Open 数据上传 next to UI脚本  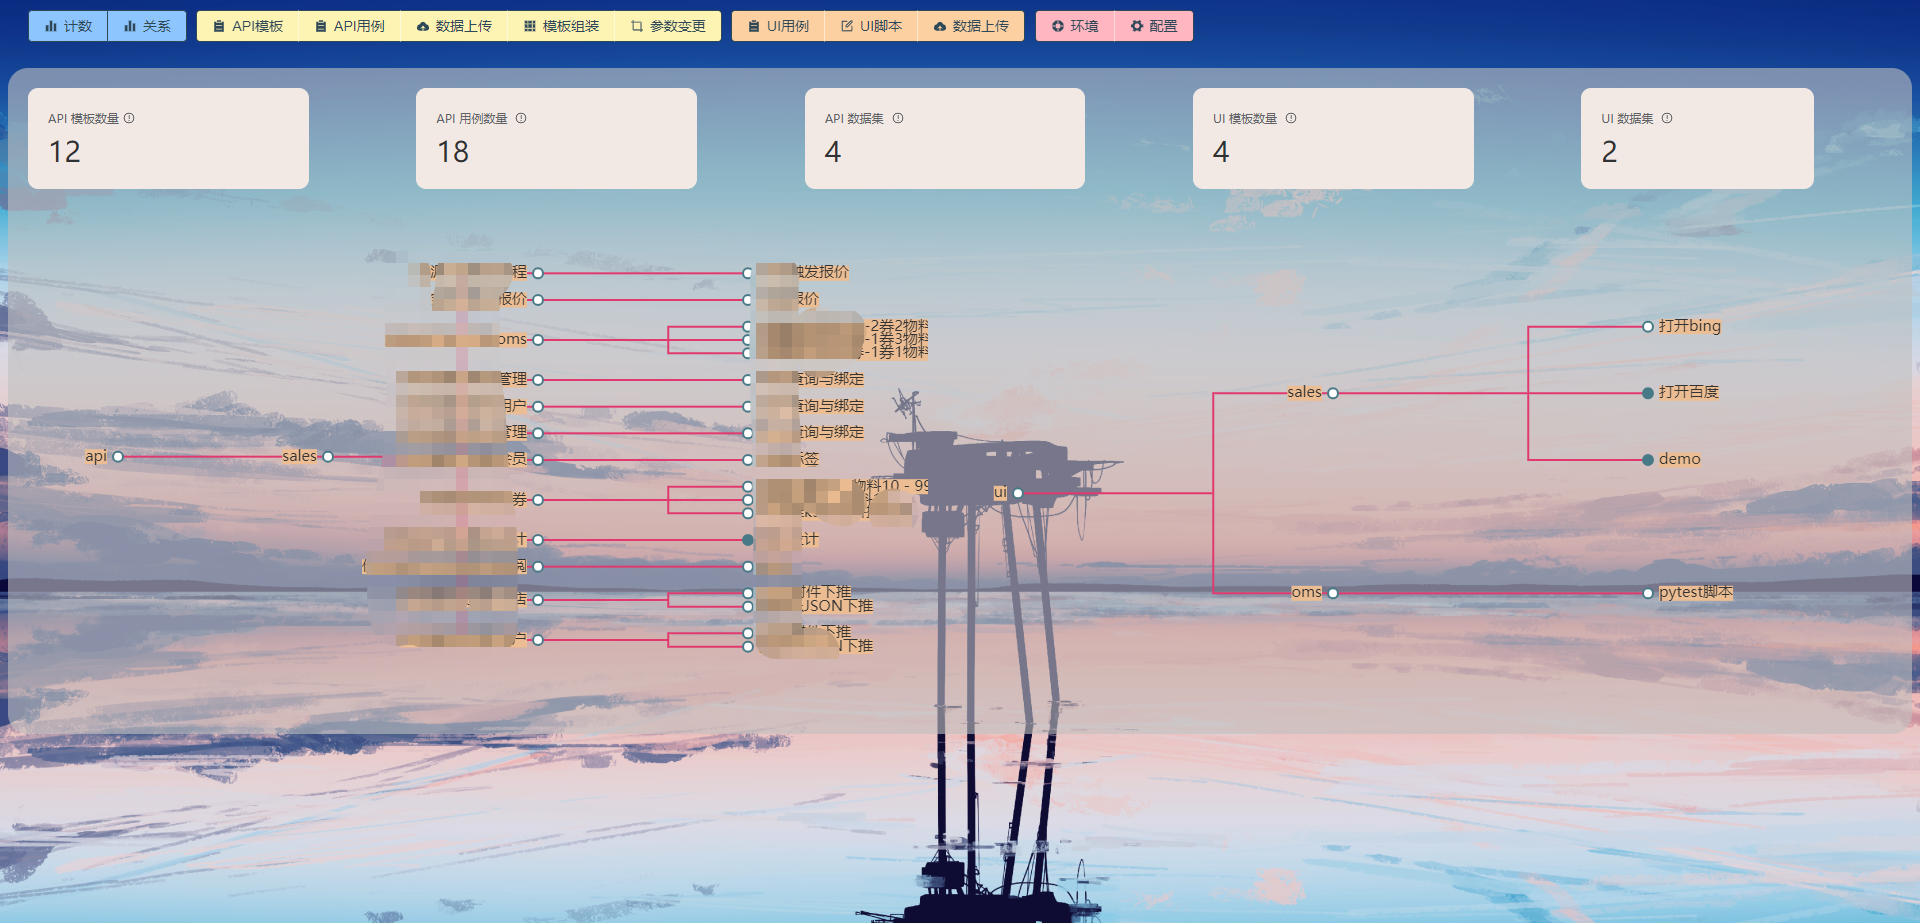click(971, 26)
